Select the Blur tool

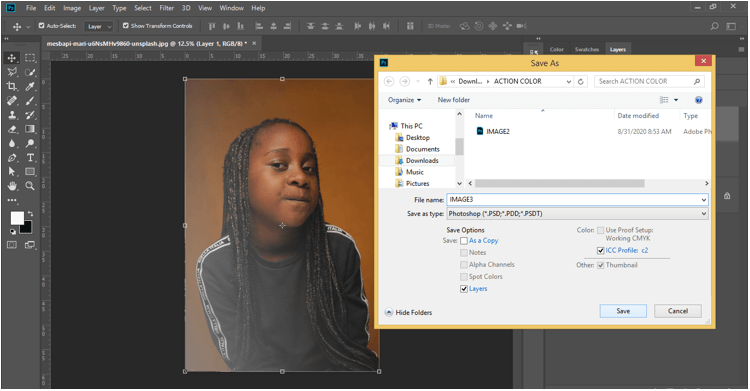click(x=12, y=143)
